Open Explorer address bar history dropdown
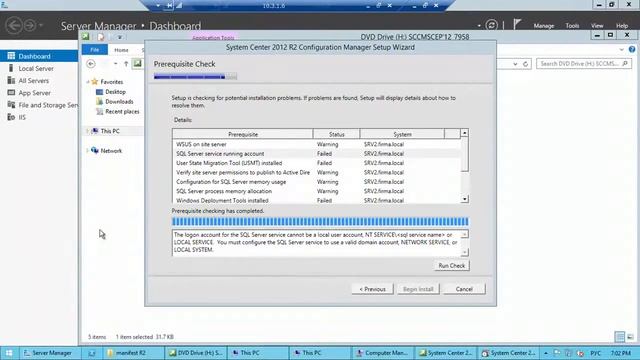 pyautogui.click(x=515, y=64)
